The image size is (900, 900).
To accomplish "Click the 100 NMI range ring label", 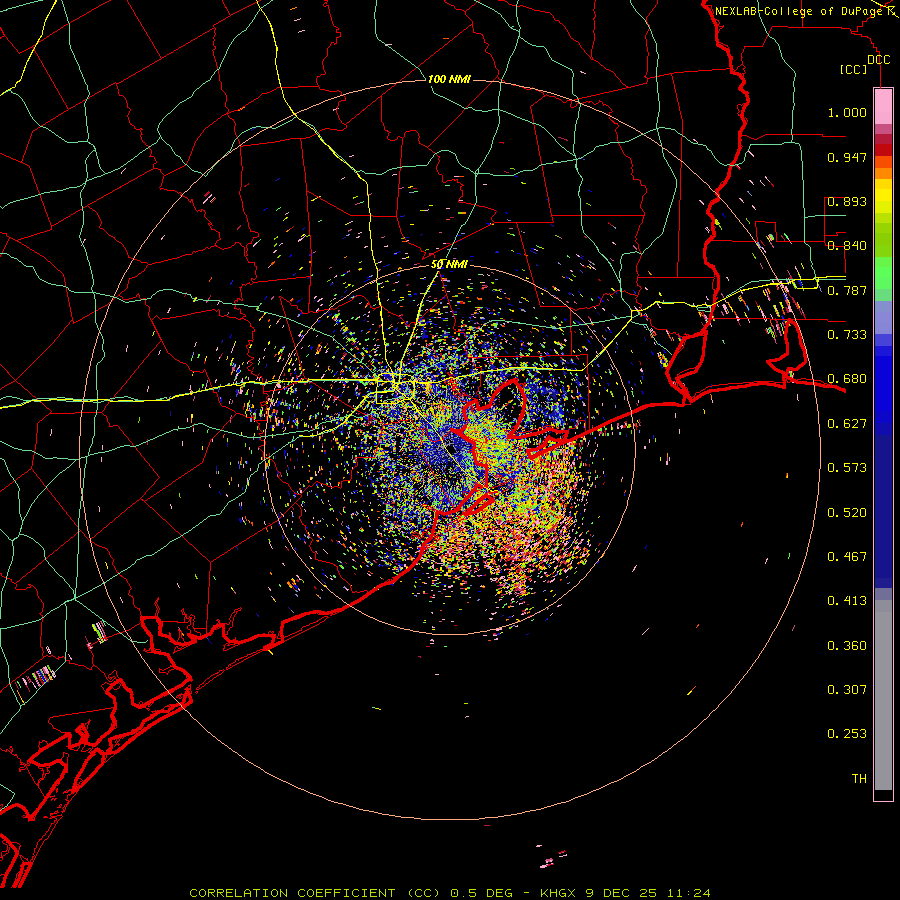I will [x=449, y=79].
